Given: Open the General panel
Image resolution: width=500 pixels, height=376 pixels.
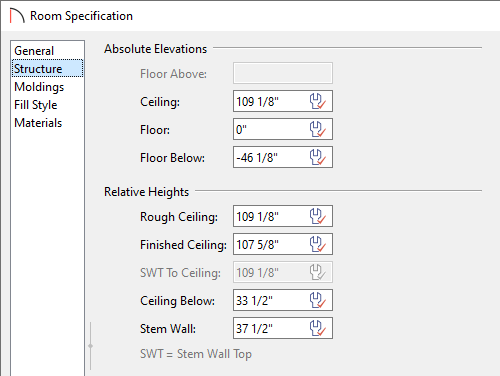Looking at the screenshot, I should [47, 51].
